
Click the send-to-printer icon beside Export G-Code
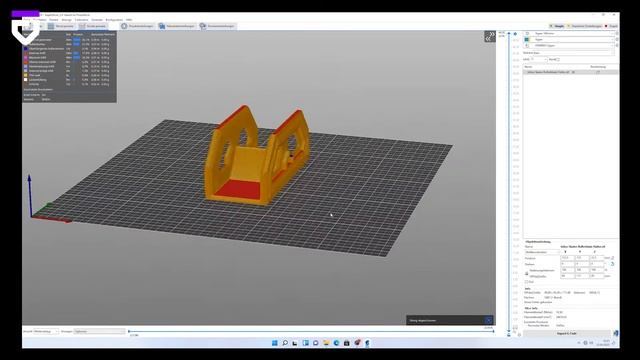click(616, 333)
